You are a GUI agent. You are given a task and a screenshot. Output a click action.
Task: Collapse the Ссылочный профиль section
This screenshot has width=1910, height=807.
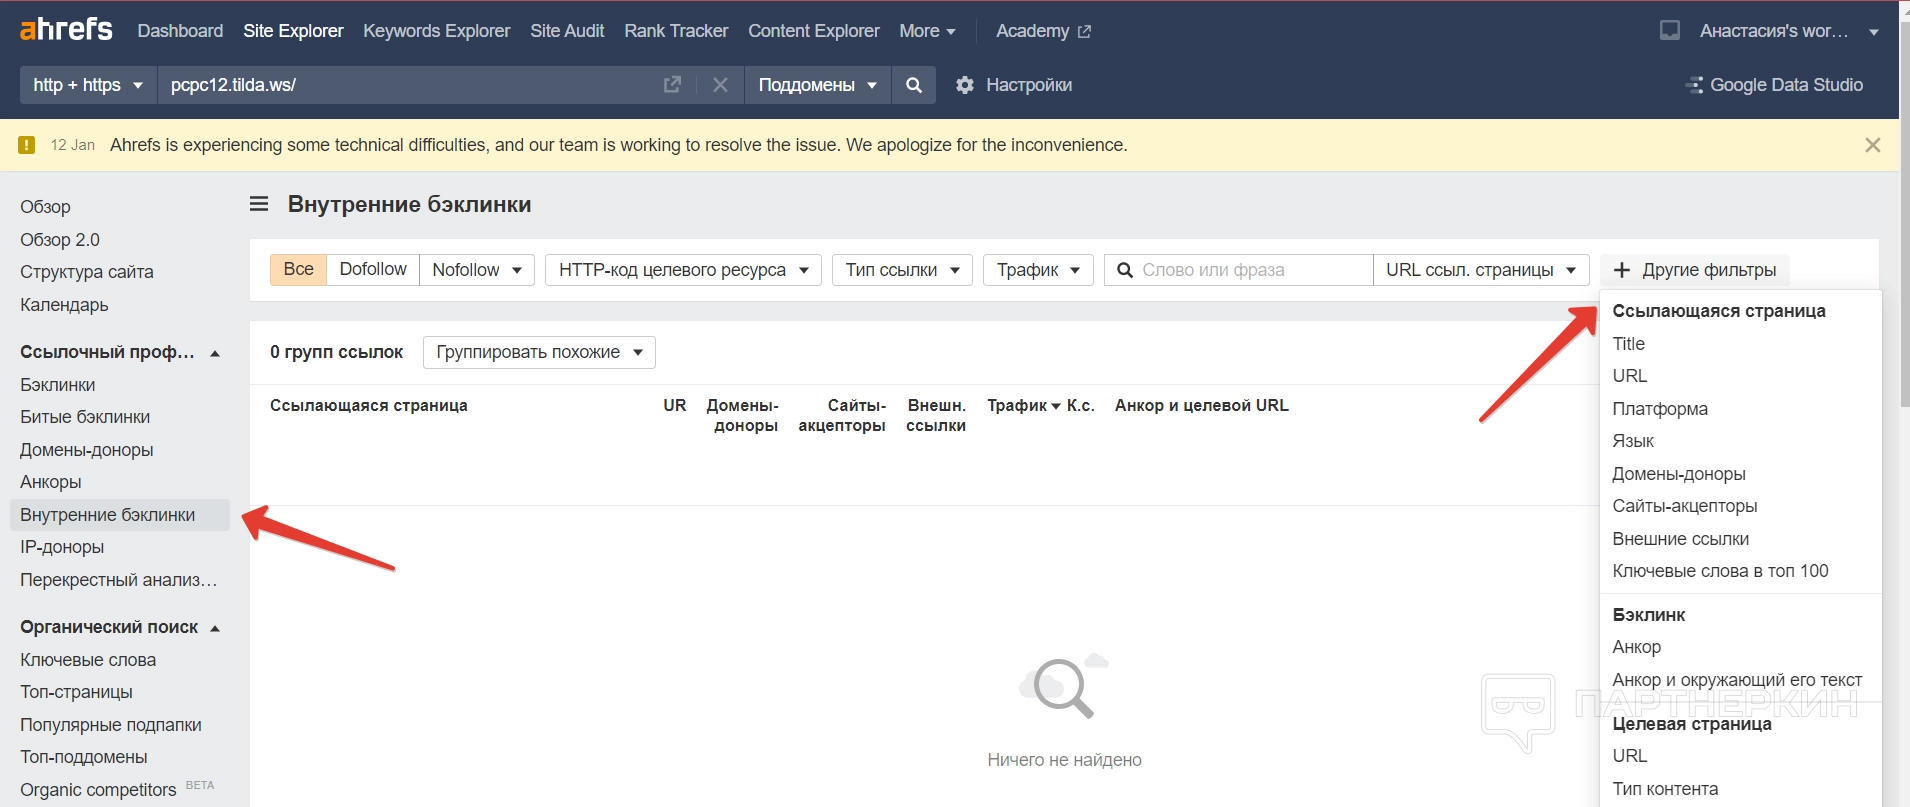[215, 353]
